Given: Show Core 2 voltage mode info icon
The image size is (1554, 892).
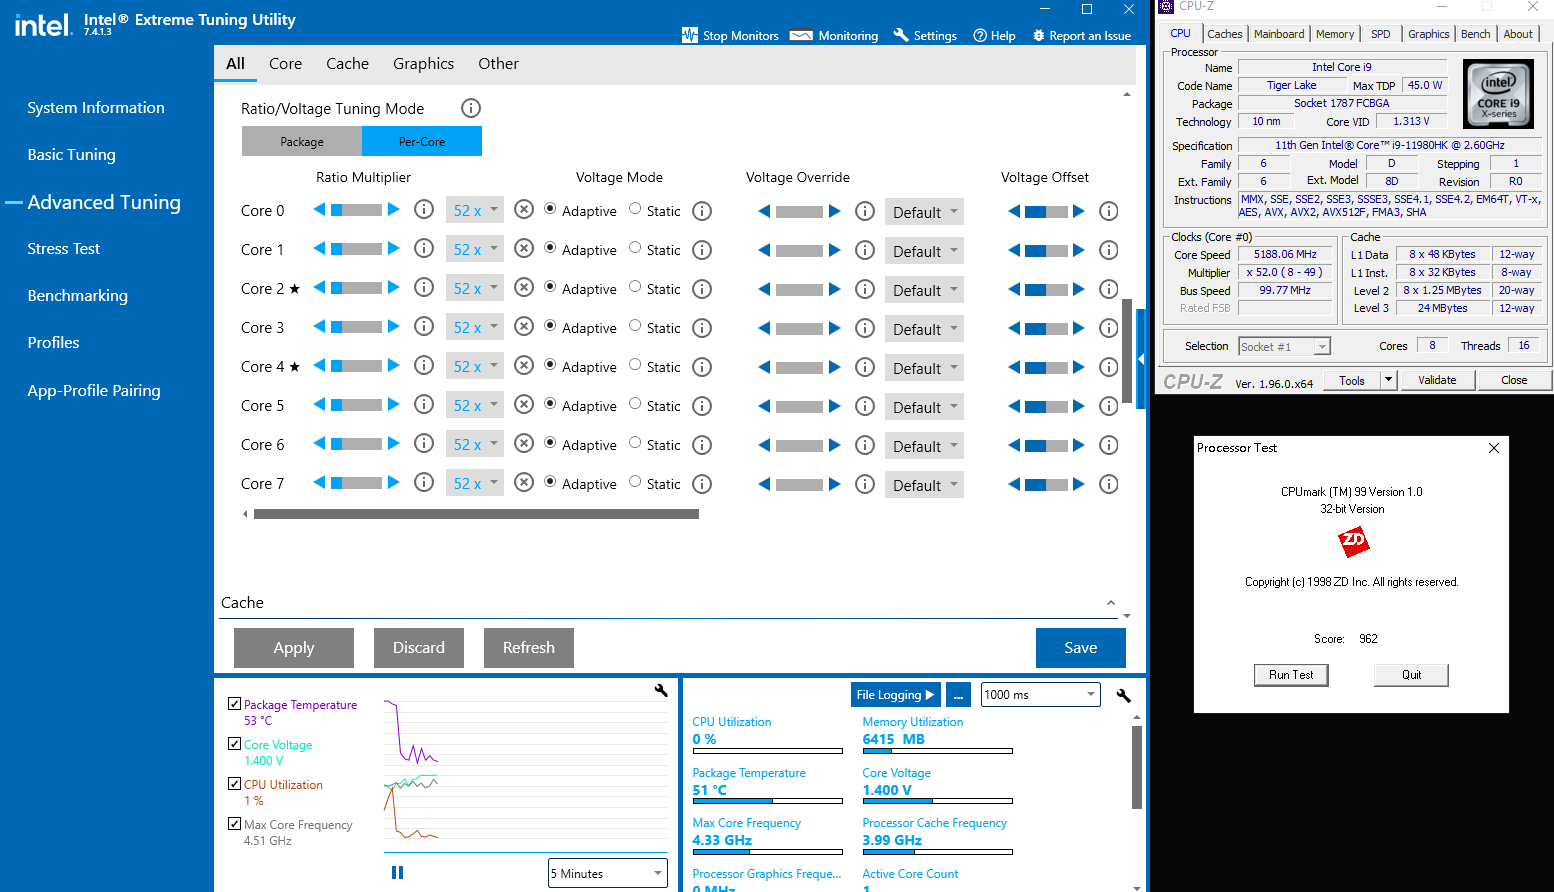Looking at the screenshot, I should tap(702, 289).
